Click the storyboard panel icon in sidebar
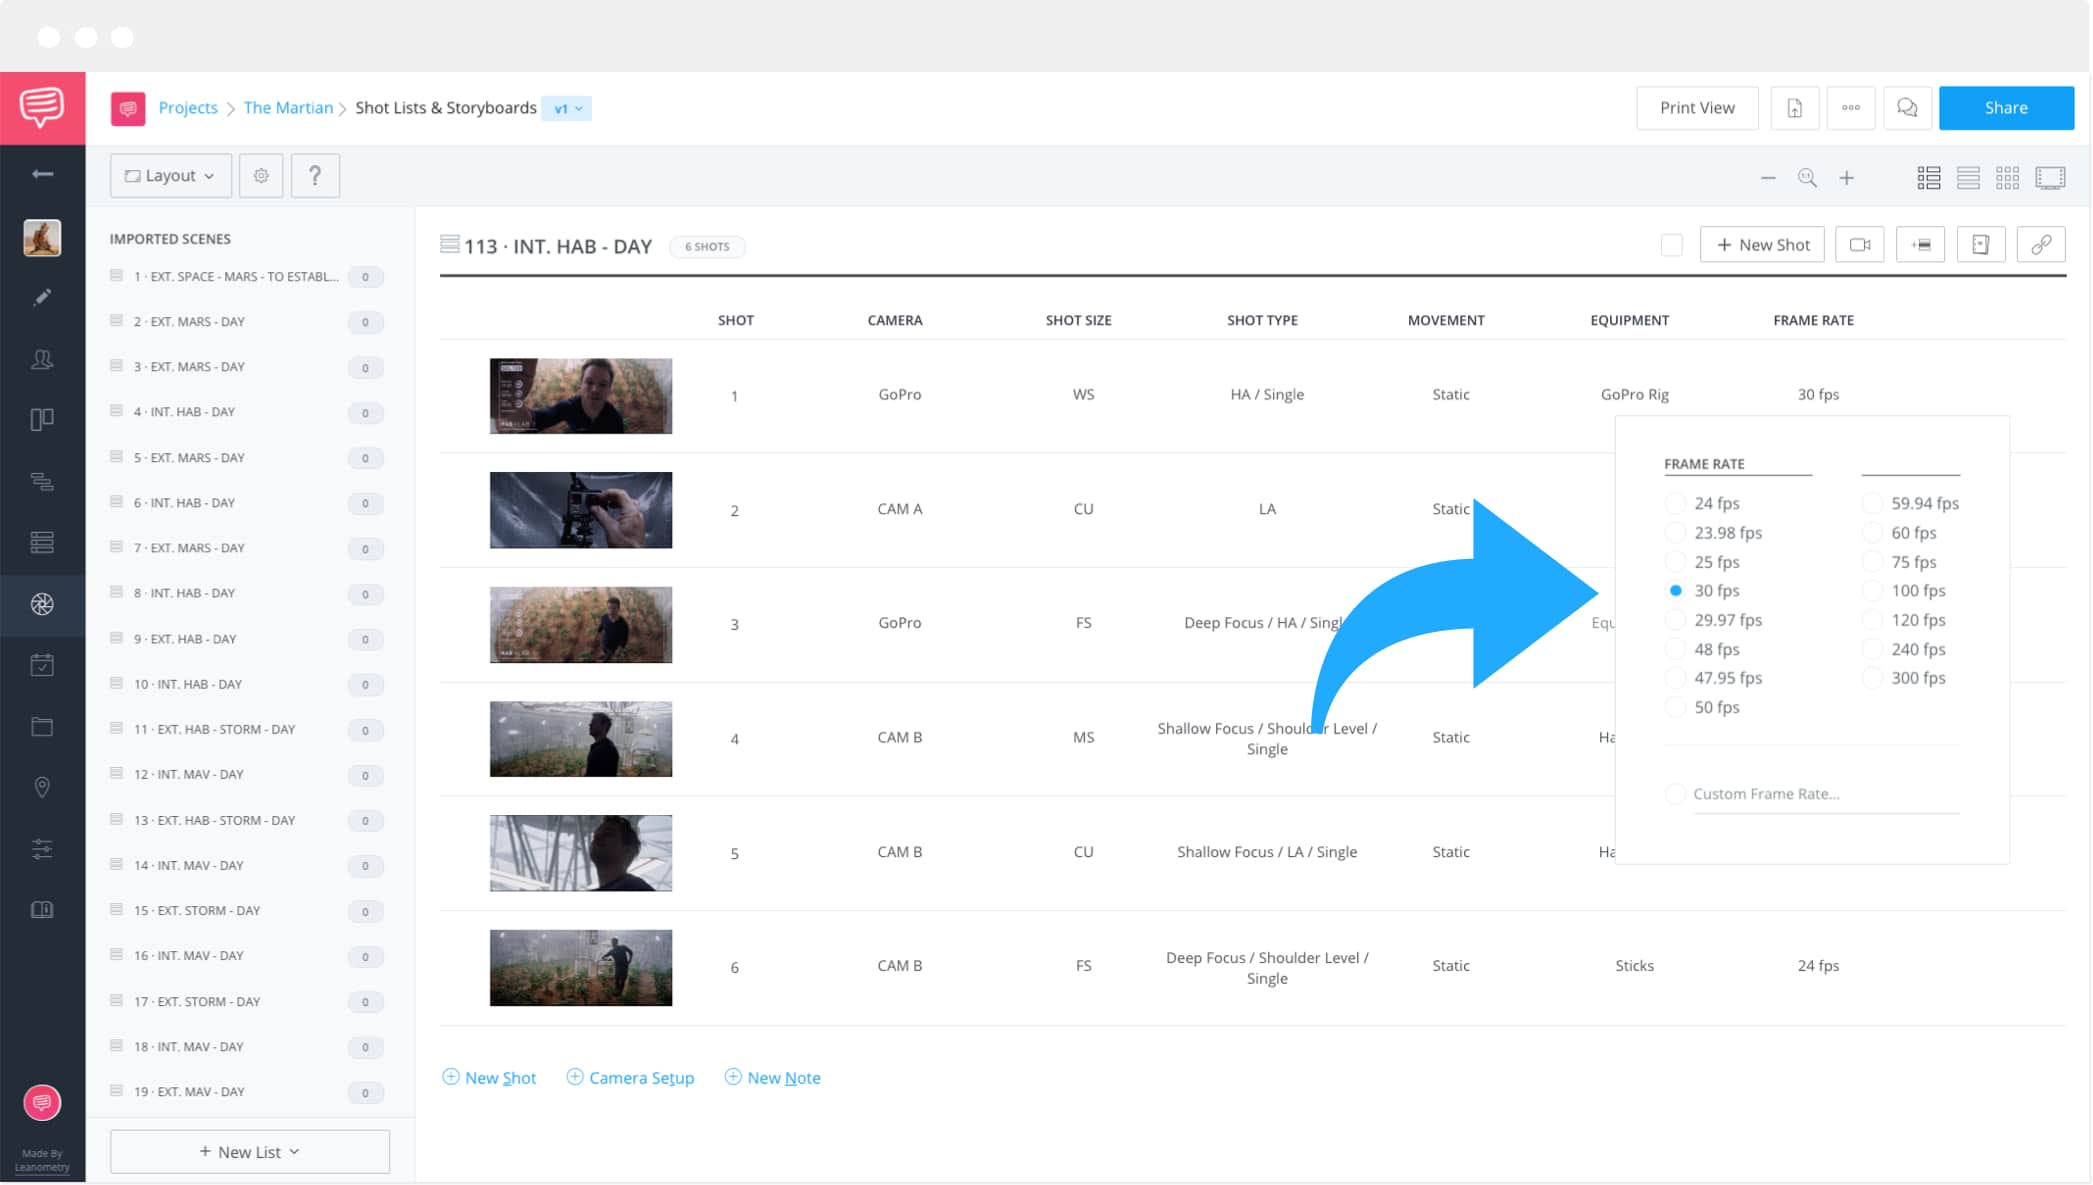2093x1185 pixels. 42,418
